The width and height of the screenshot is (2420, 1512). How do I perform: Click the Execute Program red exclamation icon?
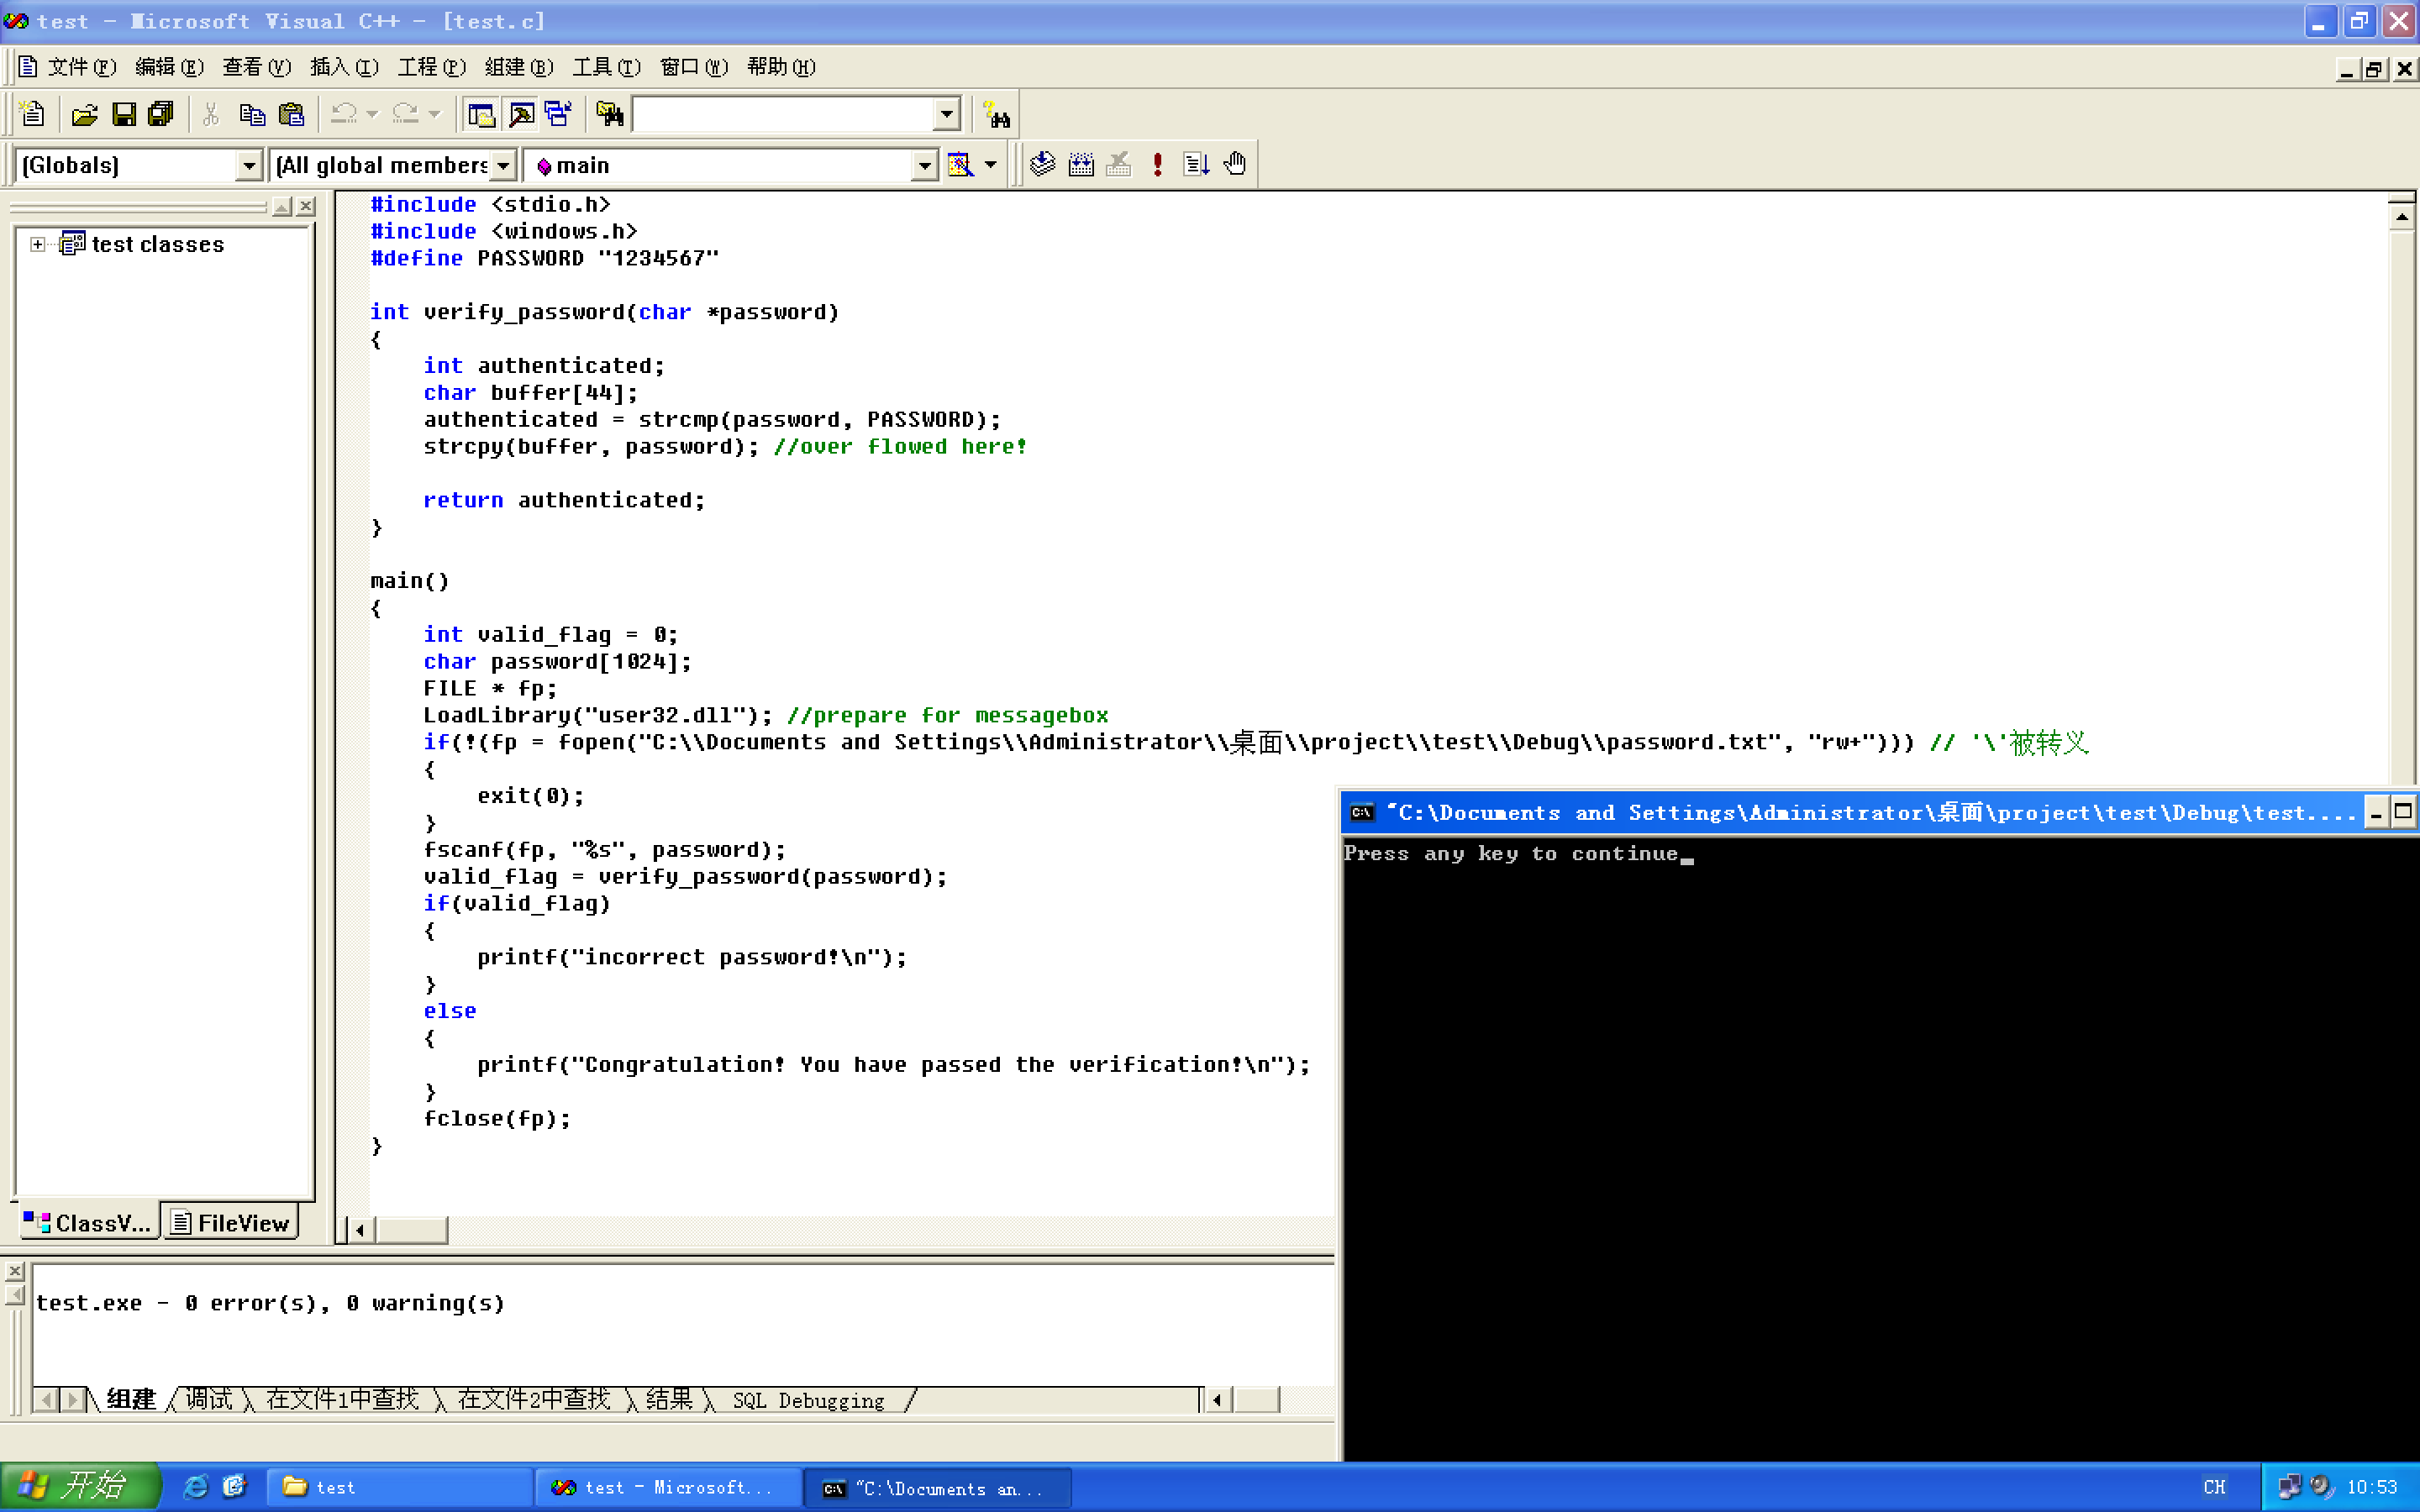(1157, 165)
